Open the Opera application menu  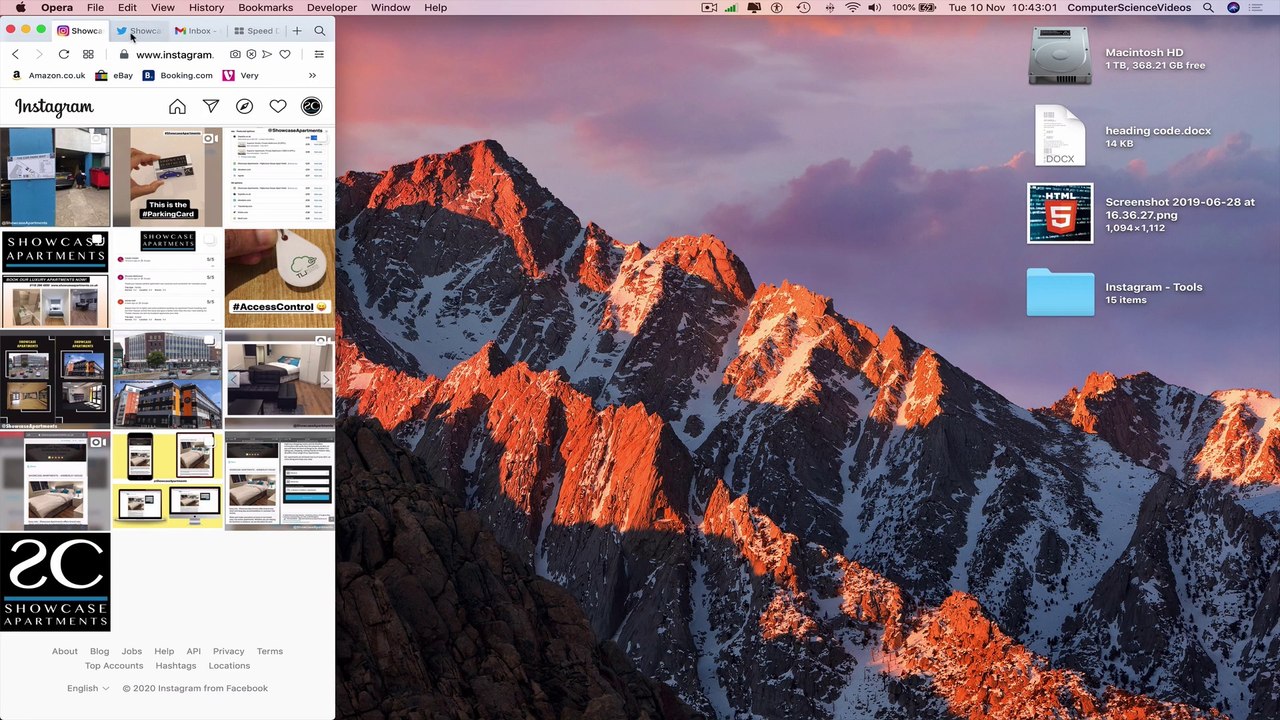click(x=57, y=7)
